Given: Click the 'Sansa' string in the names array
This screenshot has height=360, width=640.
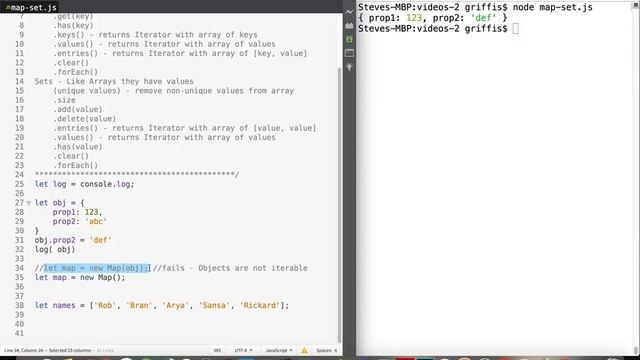Looking at the screenshot, I should coord(214,305).
